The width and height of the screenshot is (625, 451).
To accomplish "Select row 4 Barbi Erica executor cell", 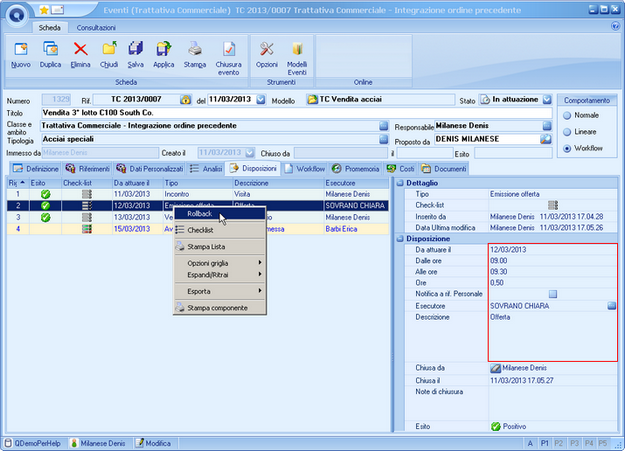I will coord(356,229).
